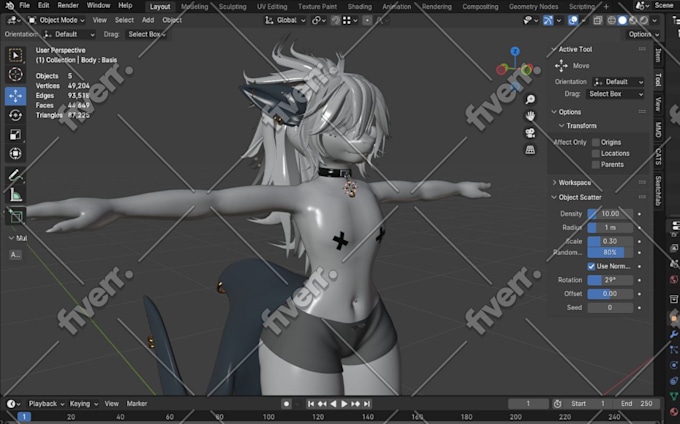Toggle X-ray view
This screenshot has width=680, height=424.
pyautogui.click(x=598, y=20)
